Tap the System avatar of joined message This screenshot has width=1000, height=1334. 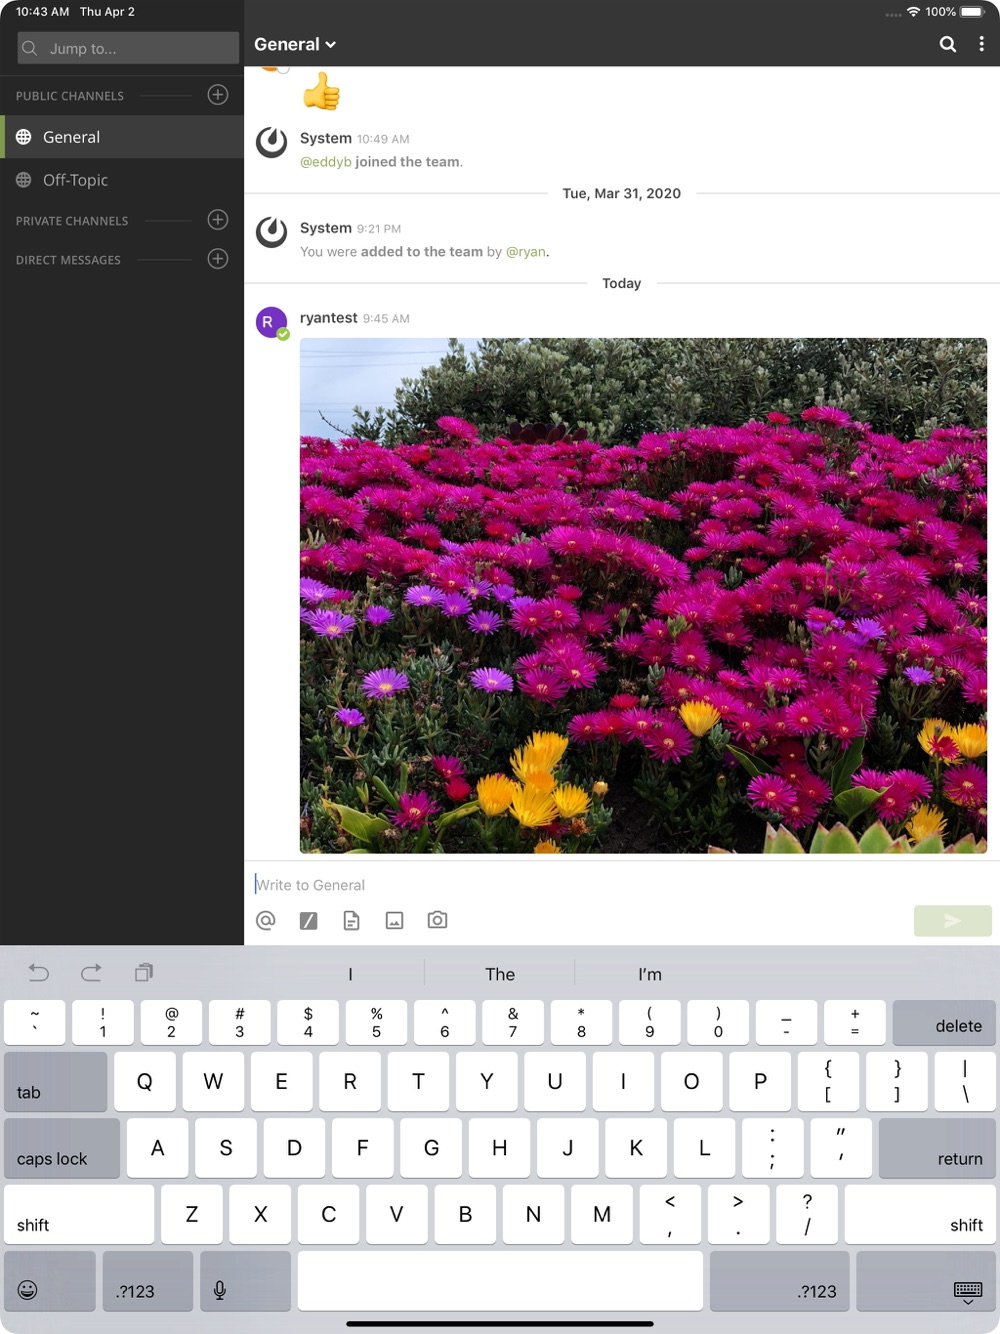point(271,142)
